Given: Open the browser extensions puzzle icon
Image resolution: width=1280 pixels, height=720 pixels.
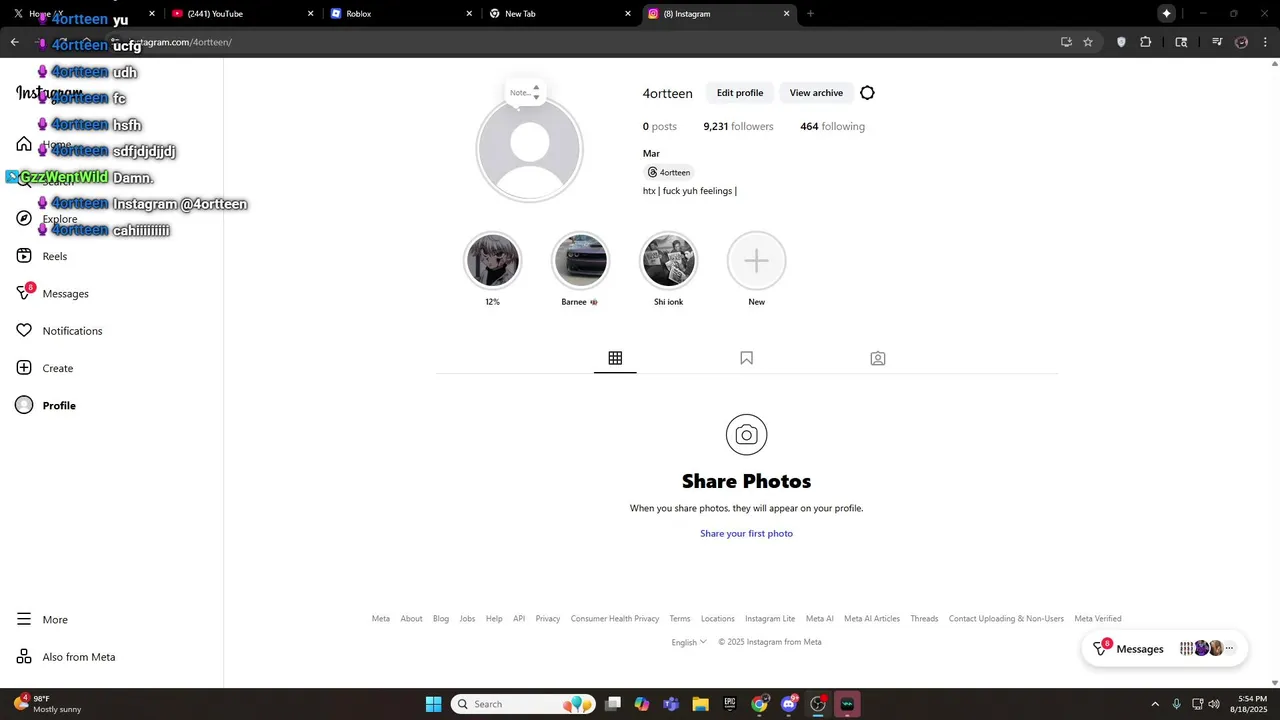Looking at the screenshot, I should click(1145, 42).
